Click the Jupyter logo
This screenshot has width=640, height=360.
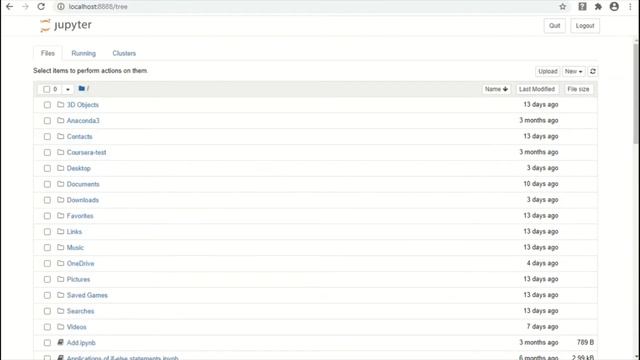point(66,25)
